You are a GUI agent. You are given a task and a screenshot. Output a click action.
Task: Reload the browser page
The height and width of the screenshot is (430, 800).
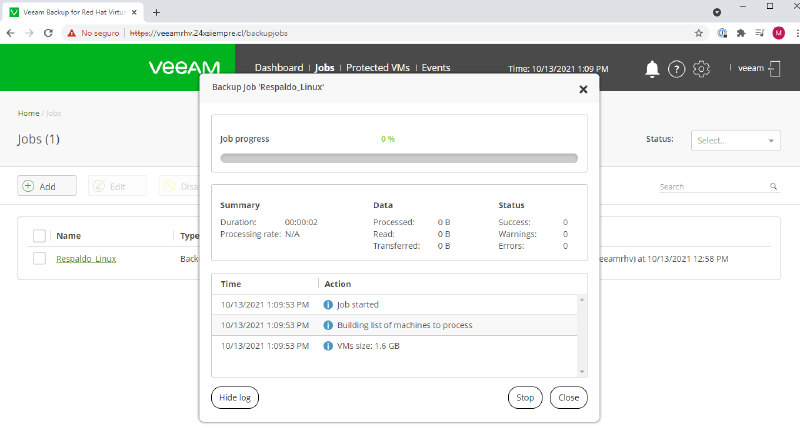(x=48, y=33)
